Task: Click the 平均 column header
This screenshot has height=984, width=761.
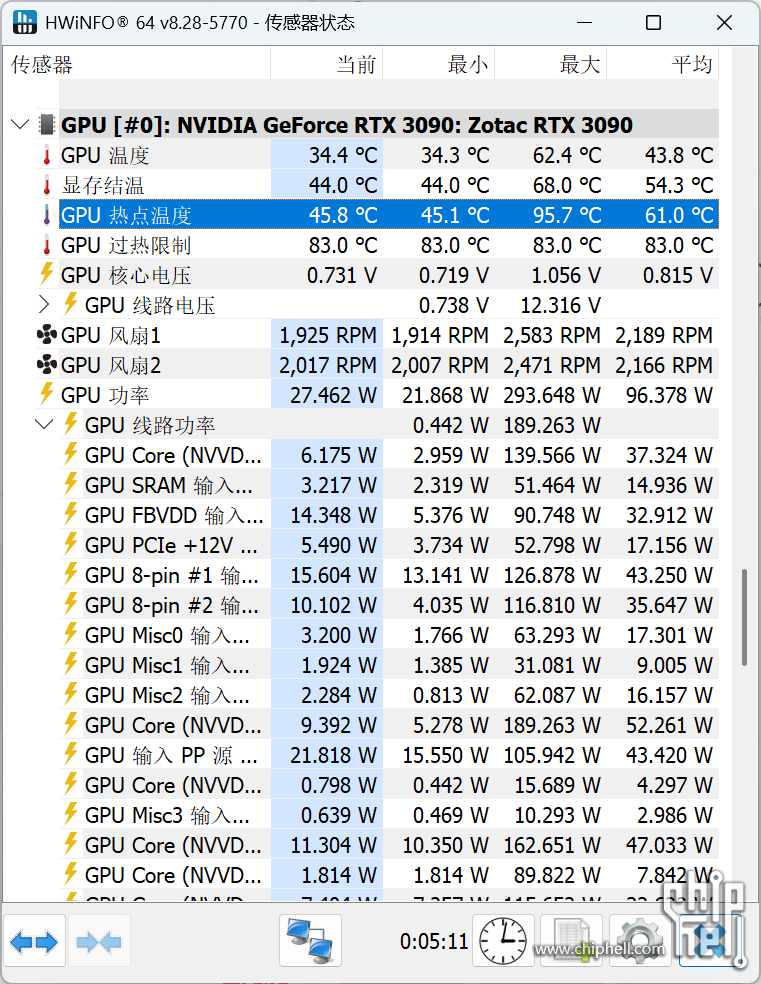Action: pyautogui.click(x=663, y=64)
